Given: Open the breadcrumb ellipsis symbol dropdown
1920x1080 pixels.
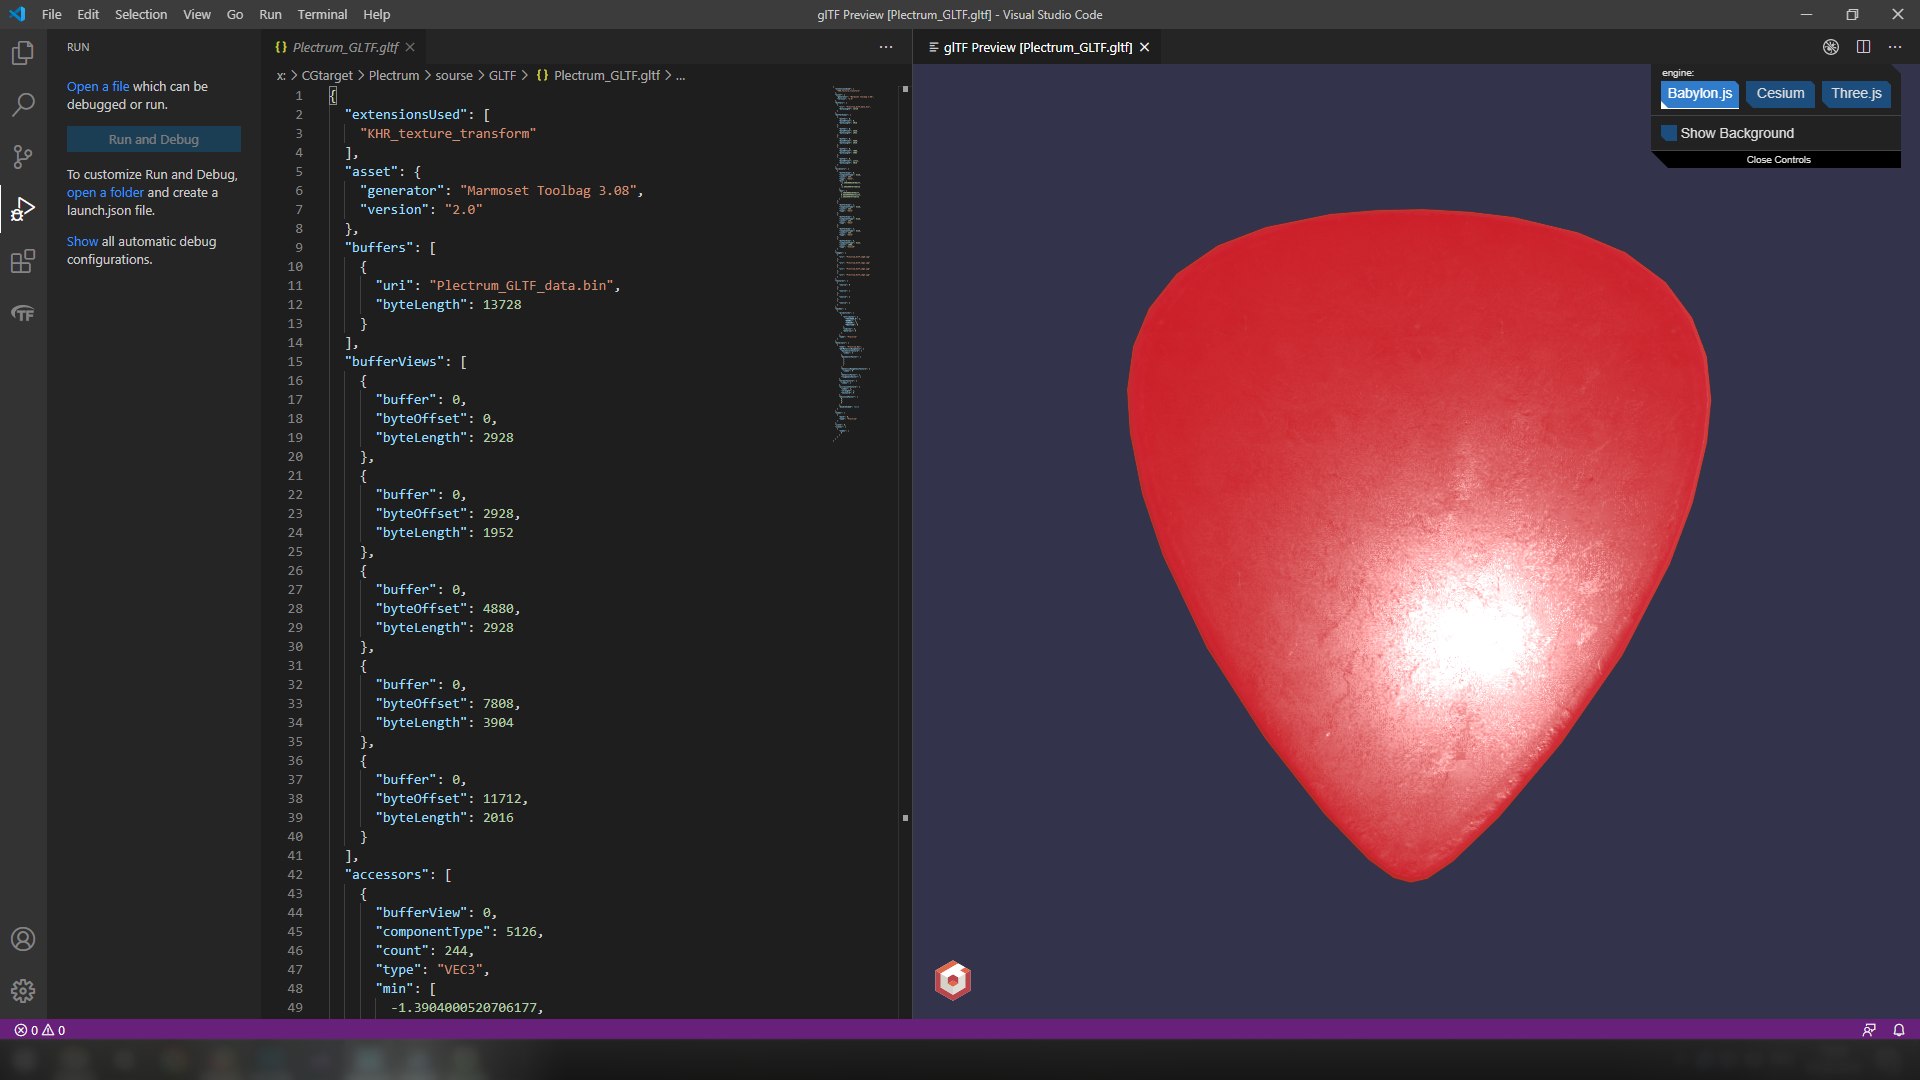Looking at the screenshot, I should (x=681, y=75).
